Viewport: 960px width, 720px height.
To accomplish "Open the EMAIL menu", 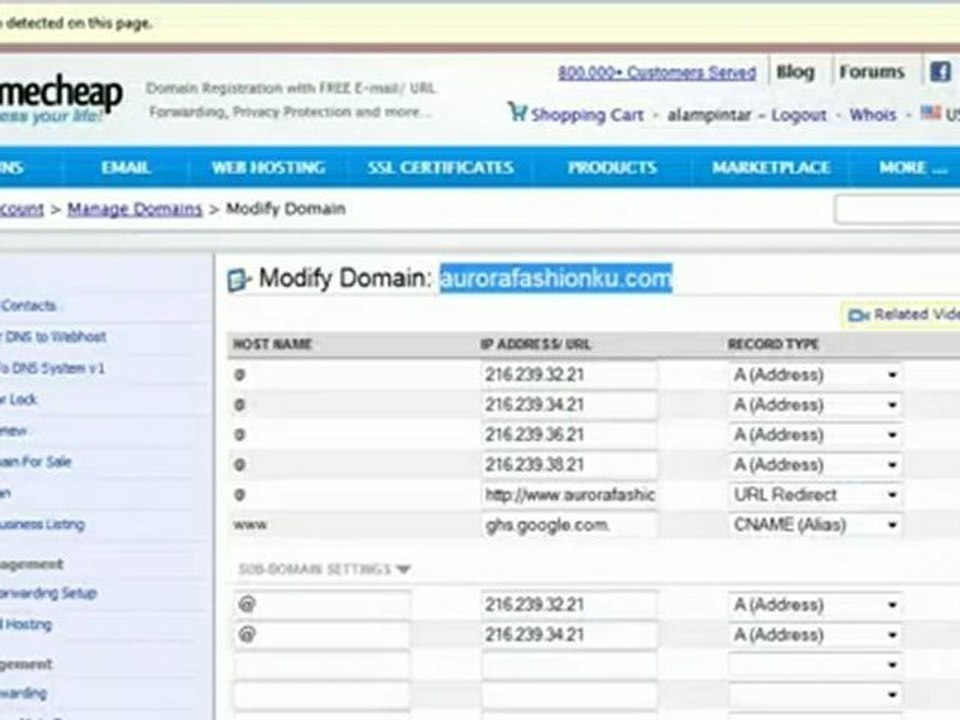I will (126, 167).
